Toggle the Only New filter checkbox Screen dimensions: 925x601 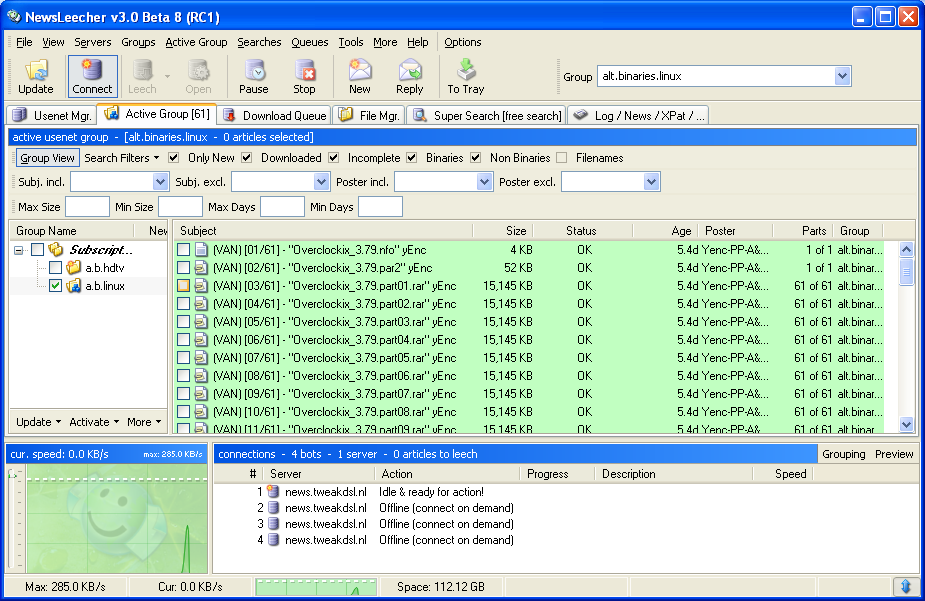(x=173, y=157)
